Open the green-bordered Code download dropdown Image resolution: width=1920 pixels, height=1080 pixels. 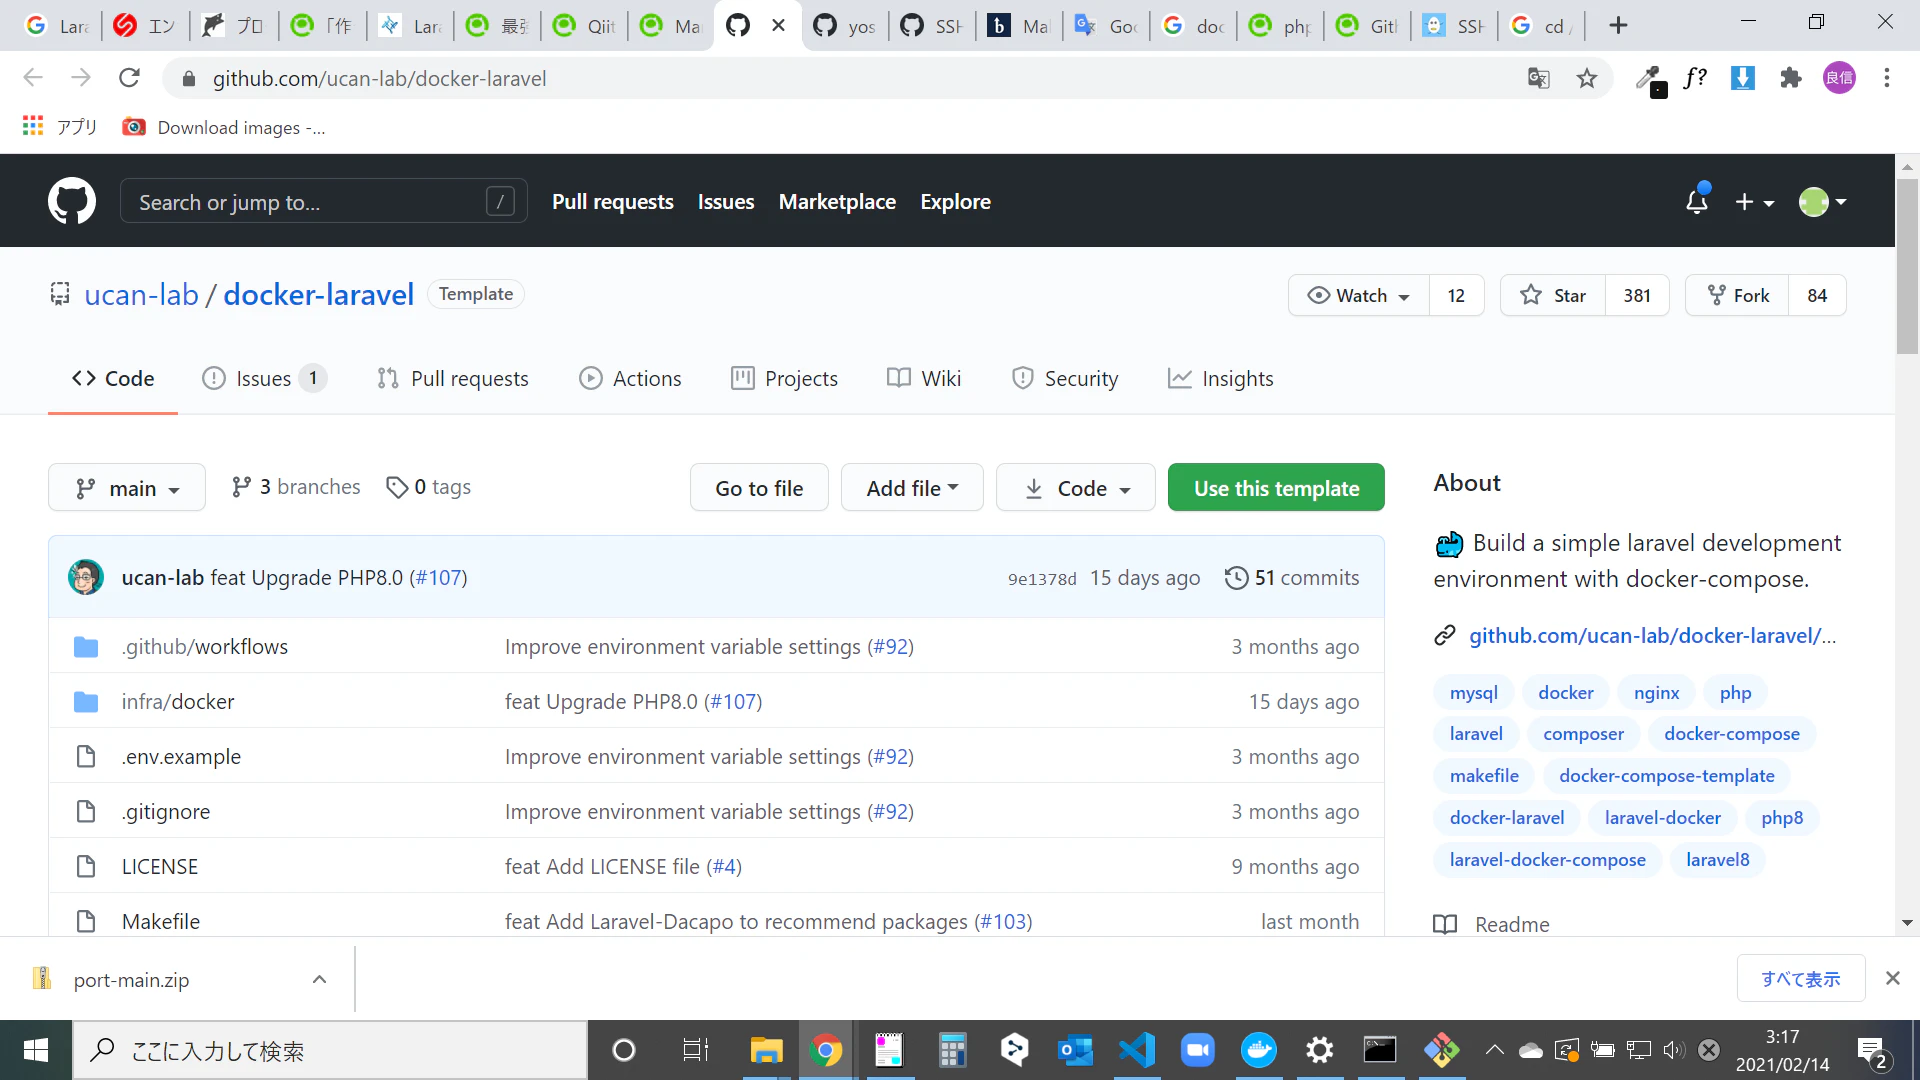[1076, 488]
